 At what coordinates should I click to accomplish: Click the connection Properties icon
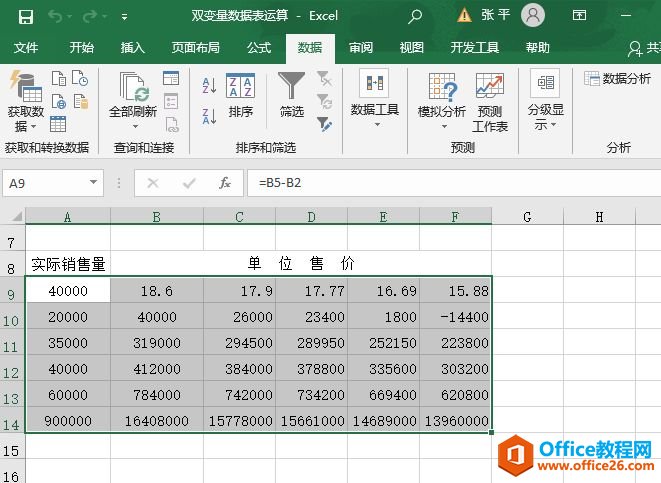[171, 101]
